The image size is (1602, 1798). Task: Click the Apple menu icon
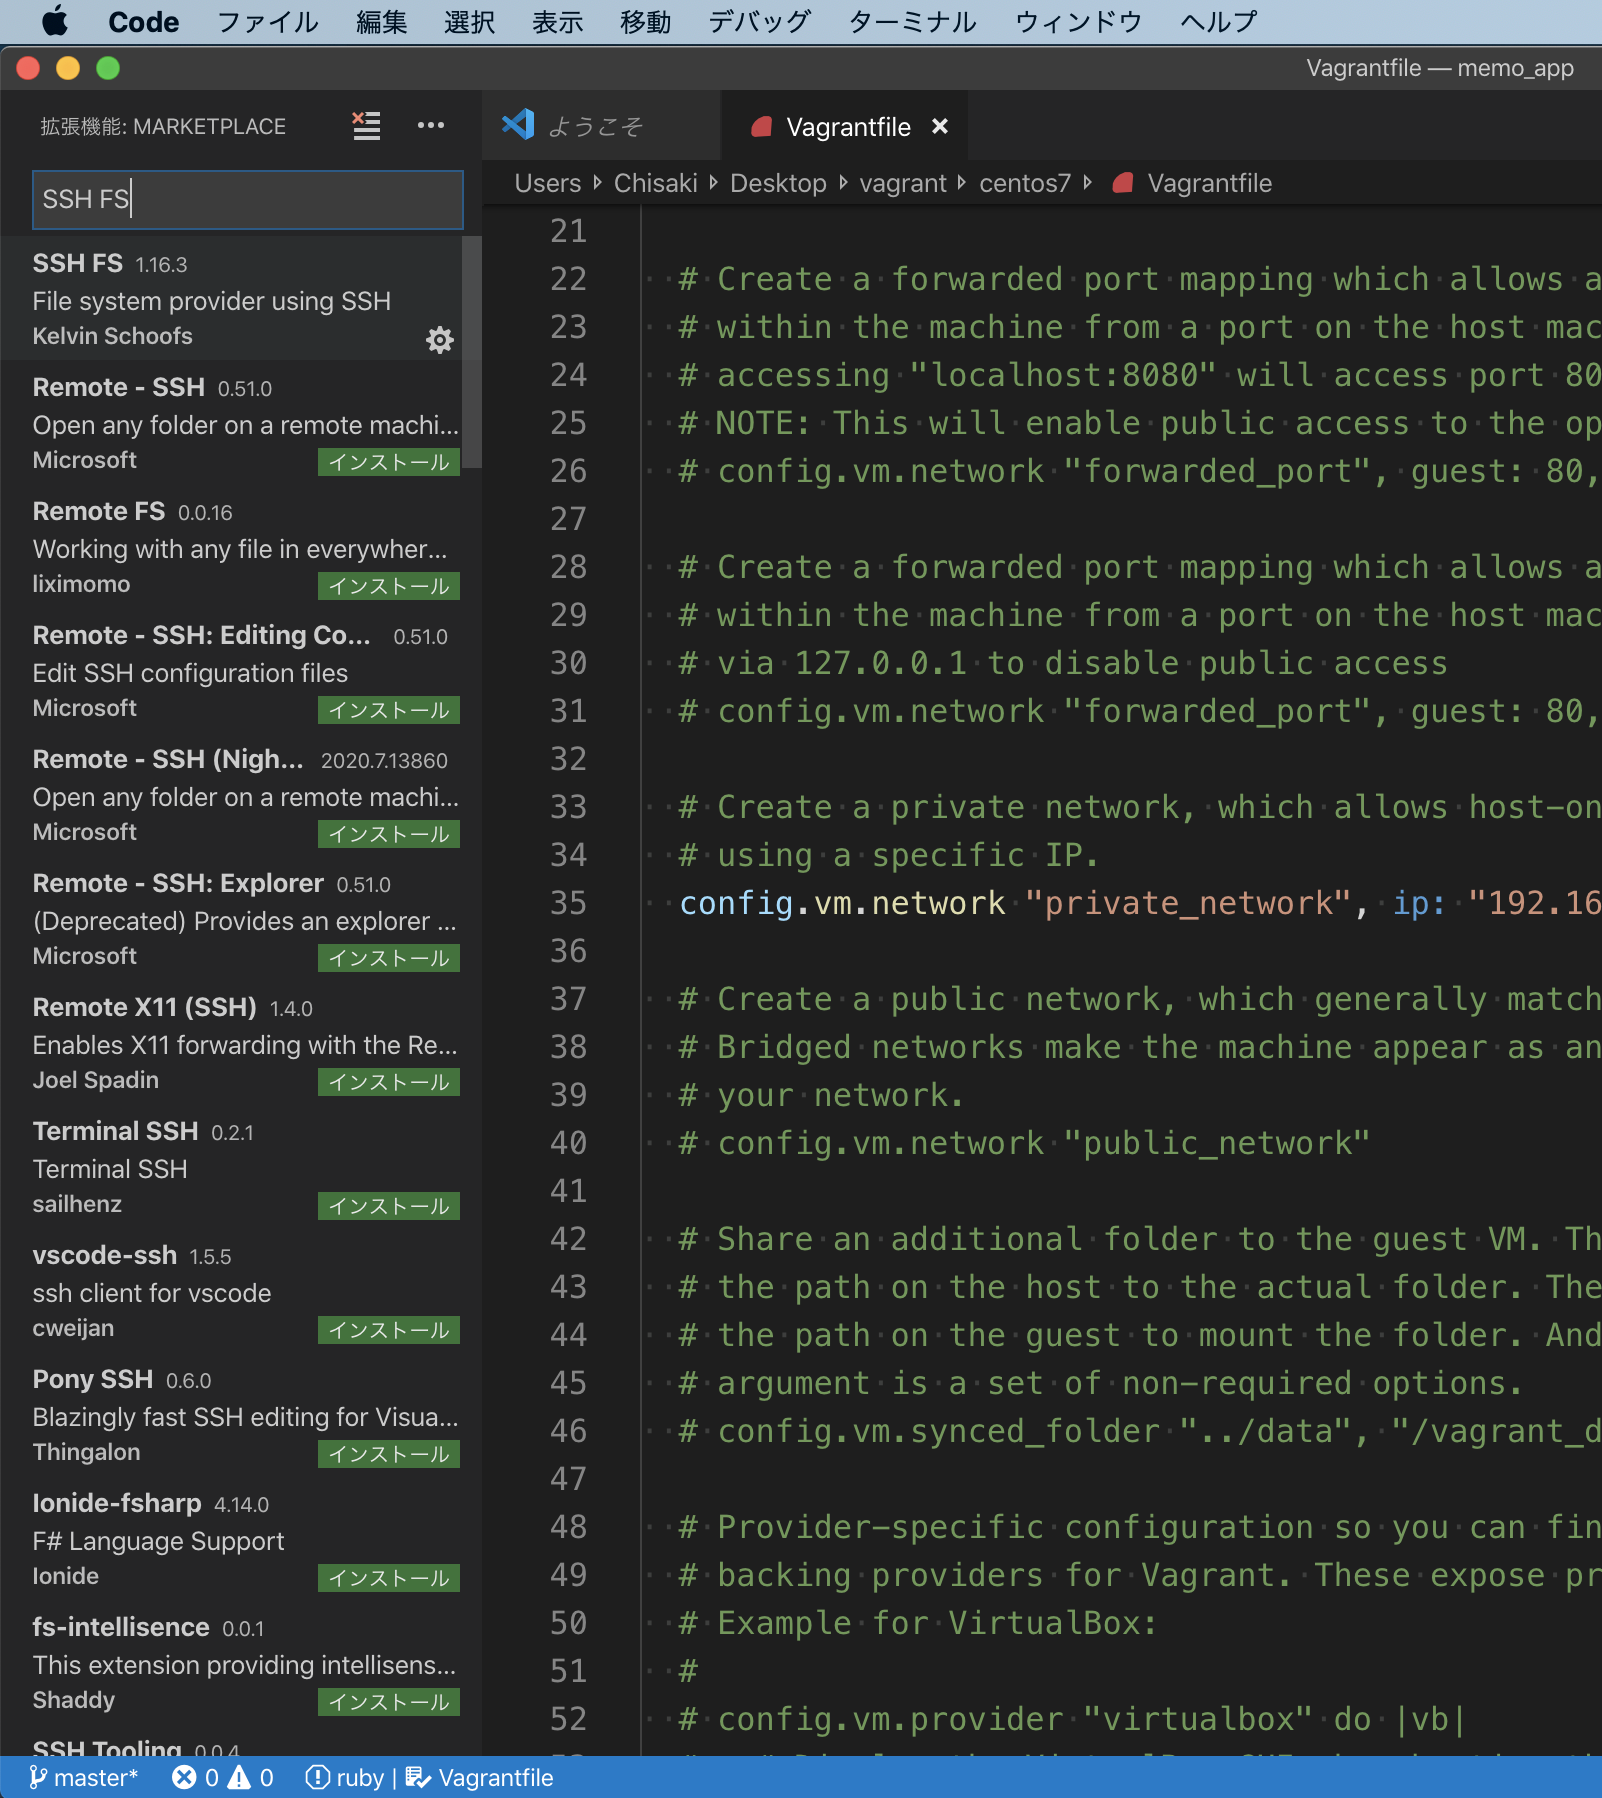(x=55, y=21)
